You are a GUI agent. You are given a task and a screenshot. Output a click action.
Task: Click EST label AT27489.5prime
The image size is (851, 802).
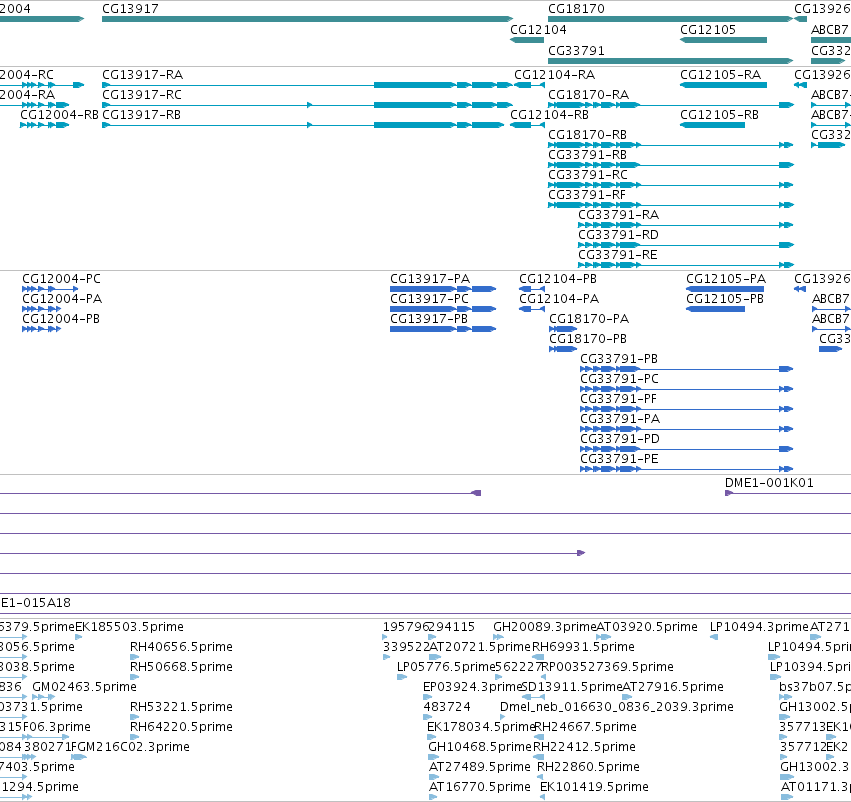[x=480, y=767]
